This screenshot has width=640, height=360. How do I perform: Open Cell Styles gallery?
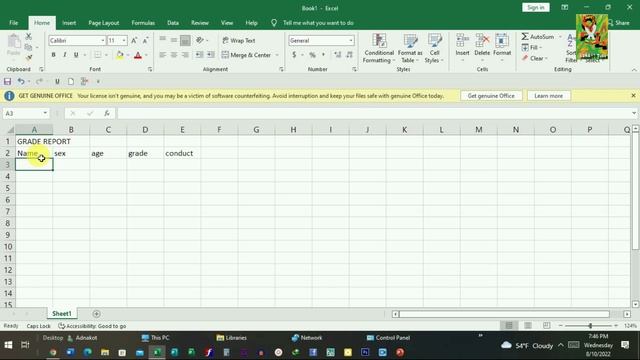click(434, 48)
